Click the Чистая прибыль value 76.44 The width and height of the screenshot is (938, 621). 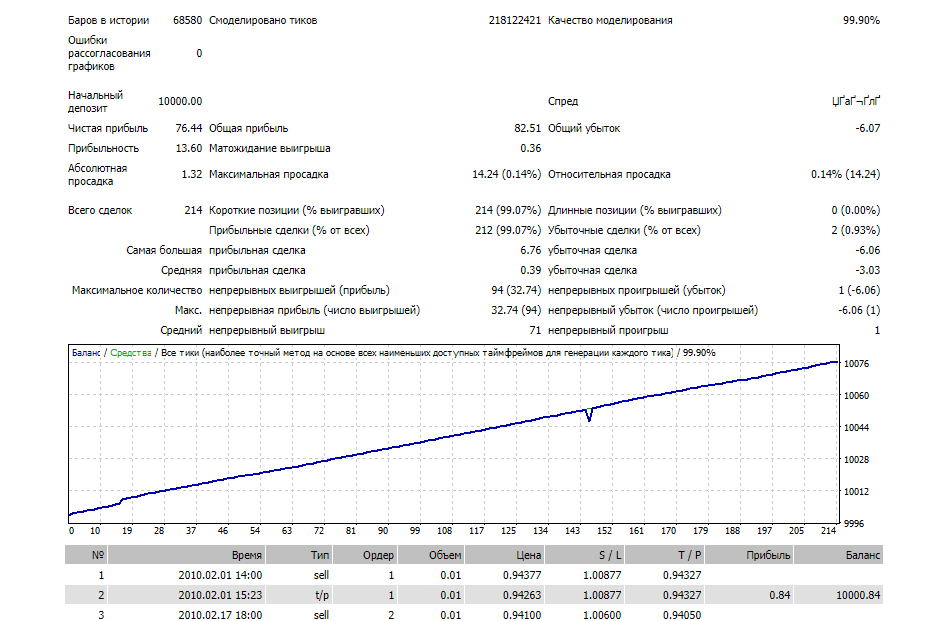click(x=188, y=128)
